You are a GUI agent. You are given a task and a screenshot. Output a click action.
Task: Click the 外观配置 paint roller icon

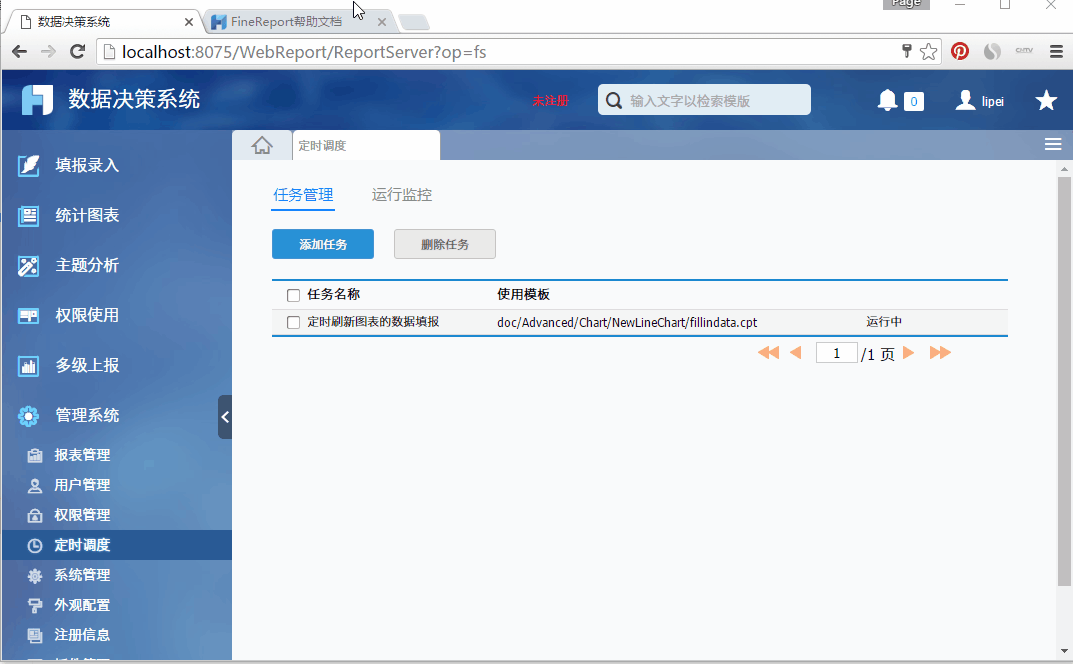(x=35, y=606)
